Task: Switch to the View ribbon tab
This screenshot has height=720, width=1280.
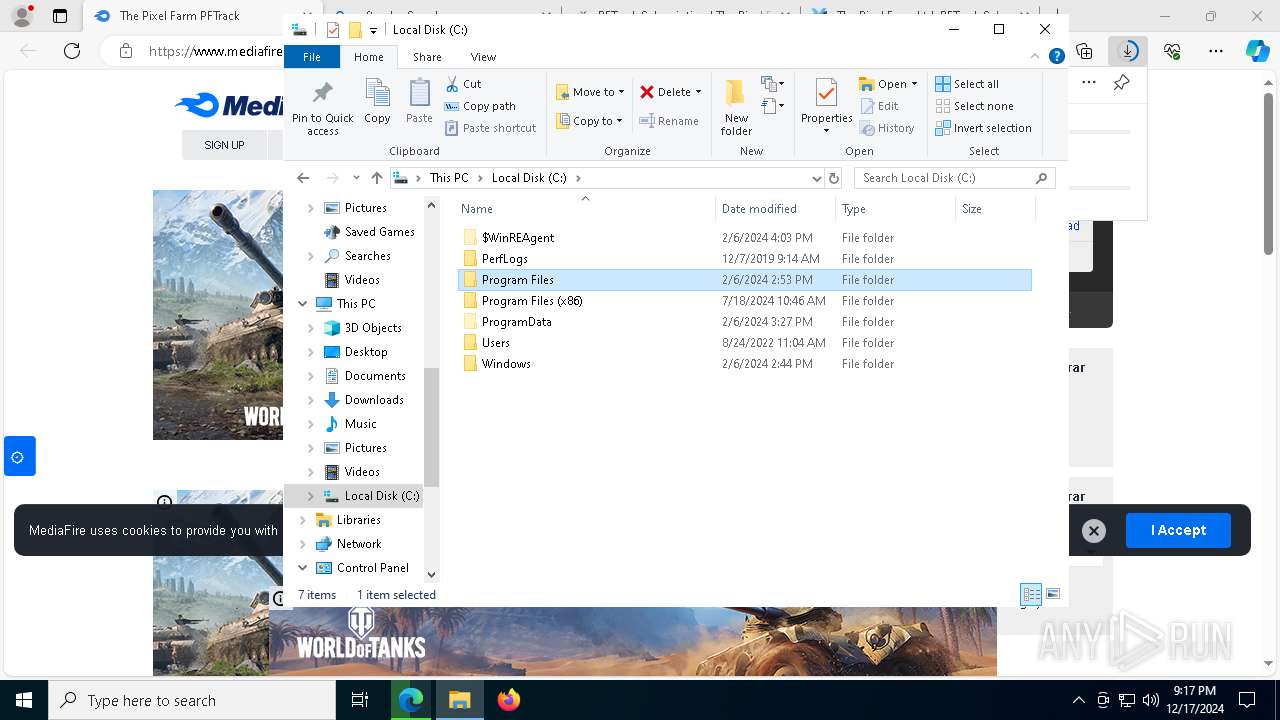Action: click(x=483, y=57)
